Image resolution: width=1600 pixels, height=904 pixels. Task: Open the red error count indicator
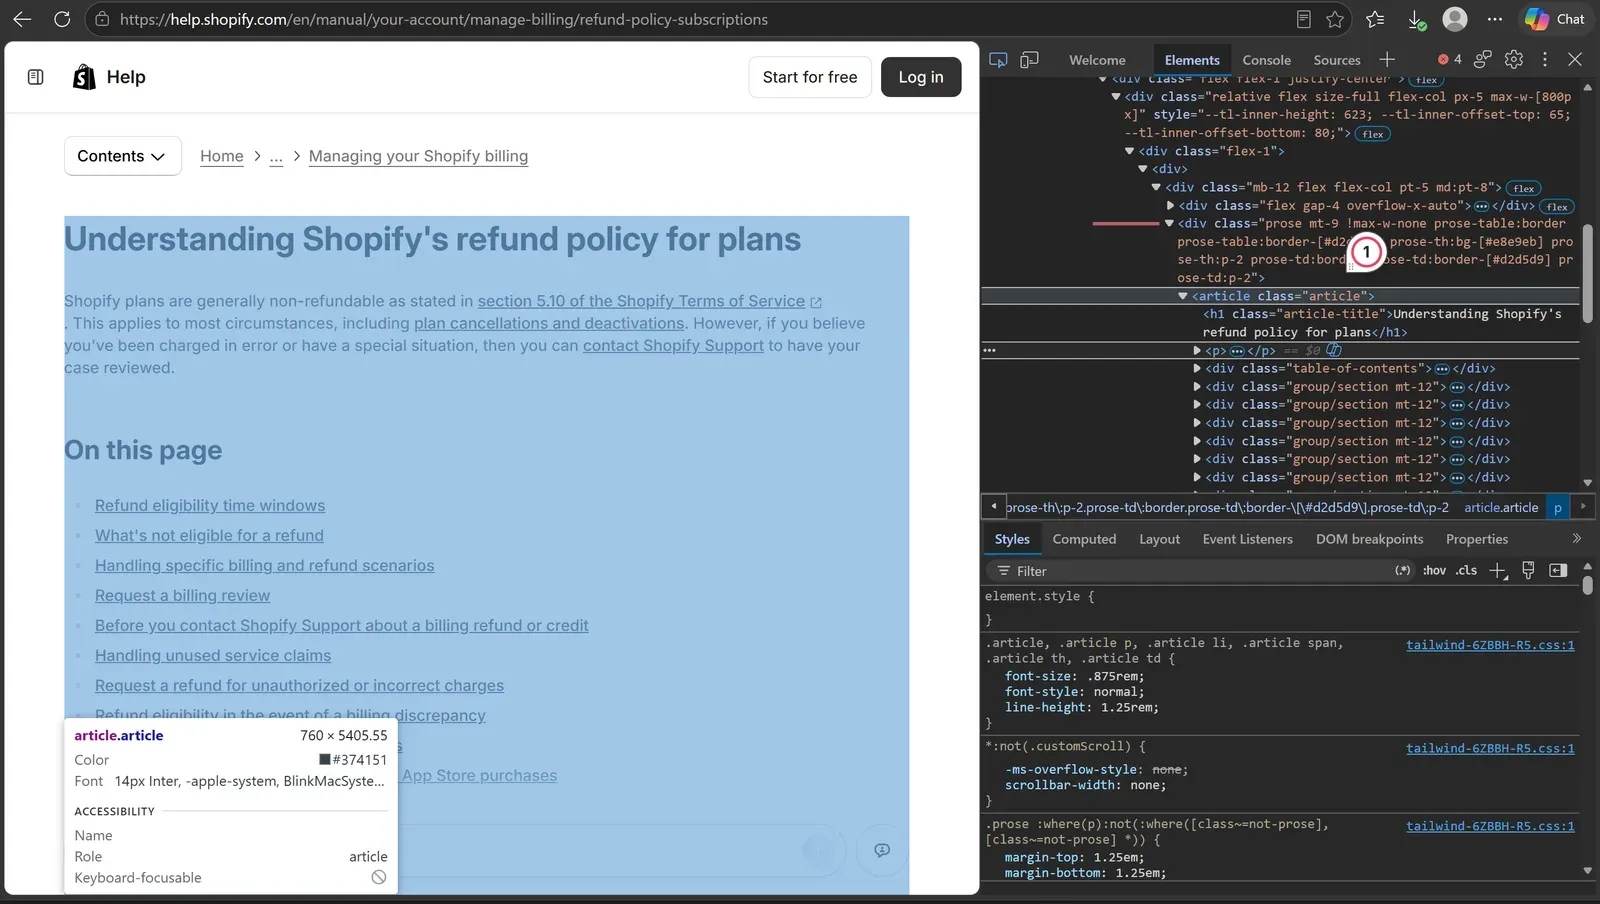coord(1450,60)
